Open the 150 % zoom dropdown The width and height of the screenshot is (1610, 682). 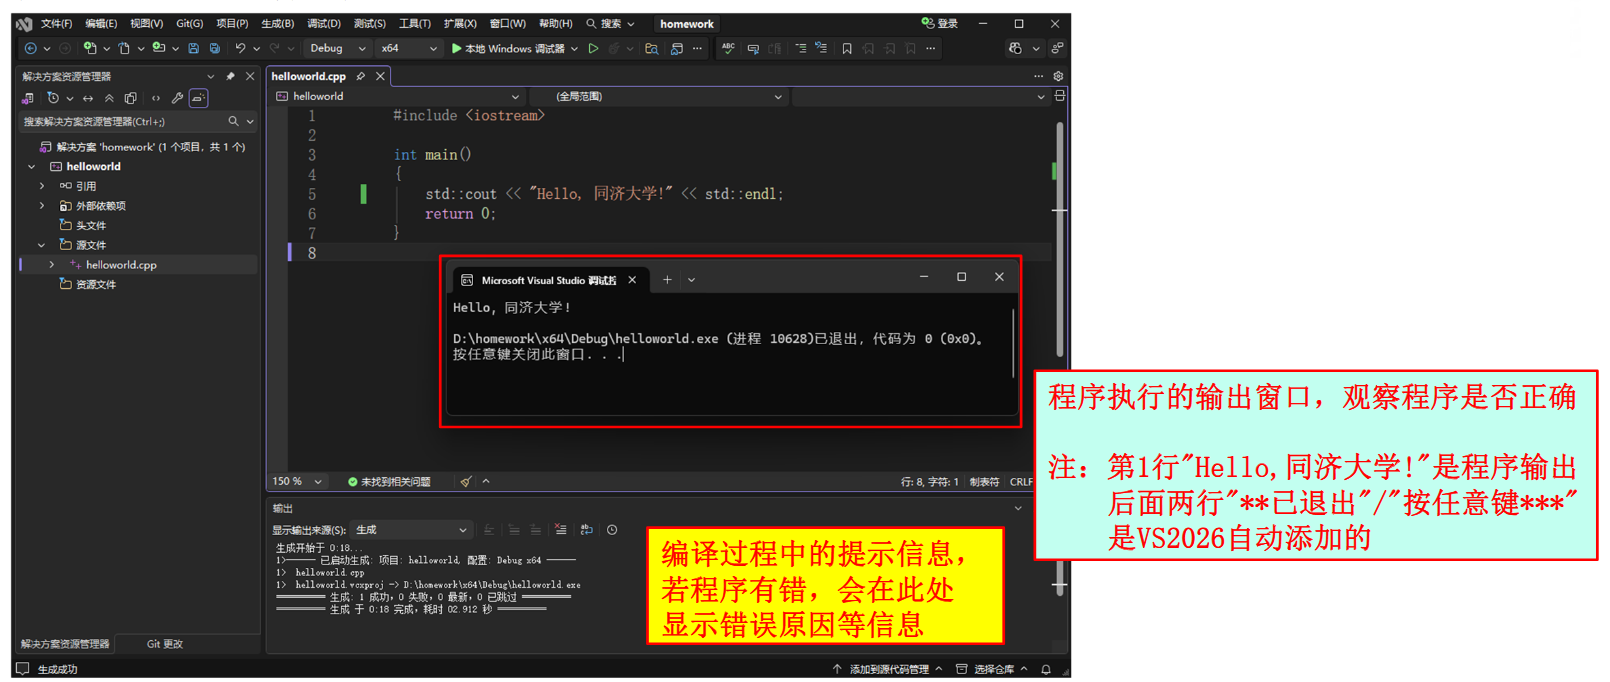point(297,481)
